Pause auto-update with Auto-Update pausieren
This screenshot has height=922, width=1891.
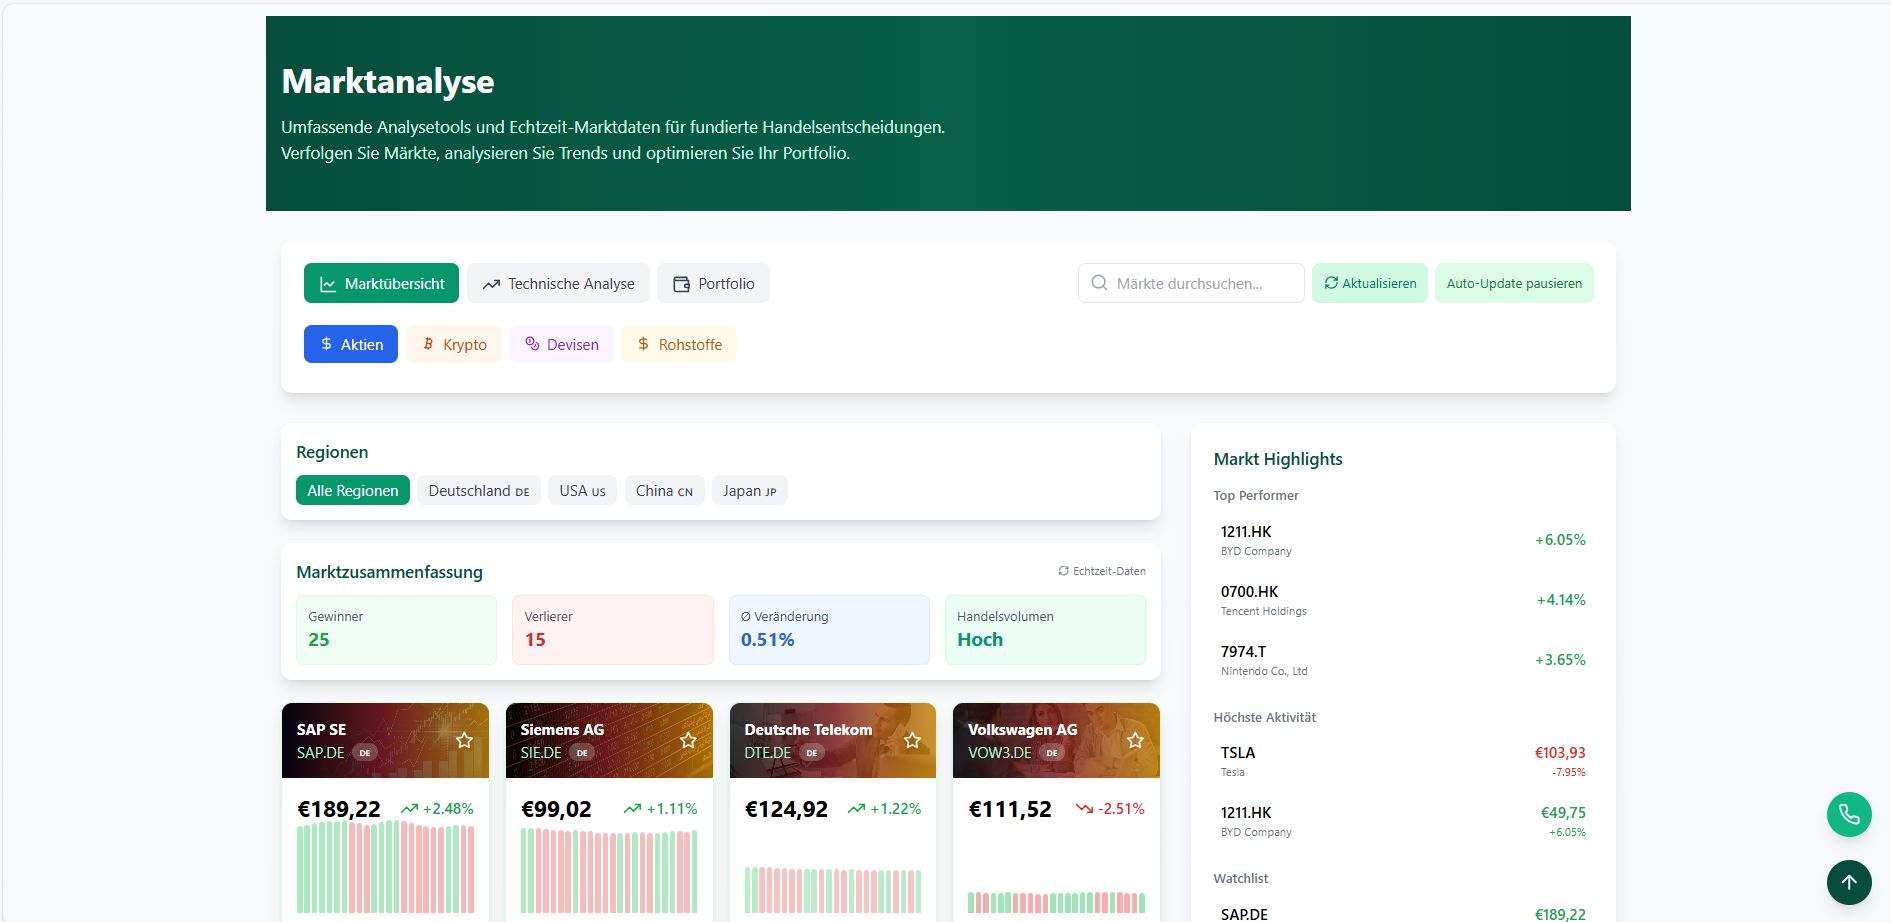click(1513, 284)
